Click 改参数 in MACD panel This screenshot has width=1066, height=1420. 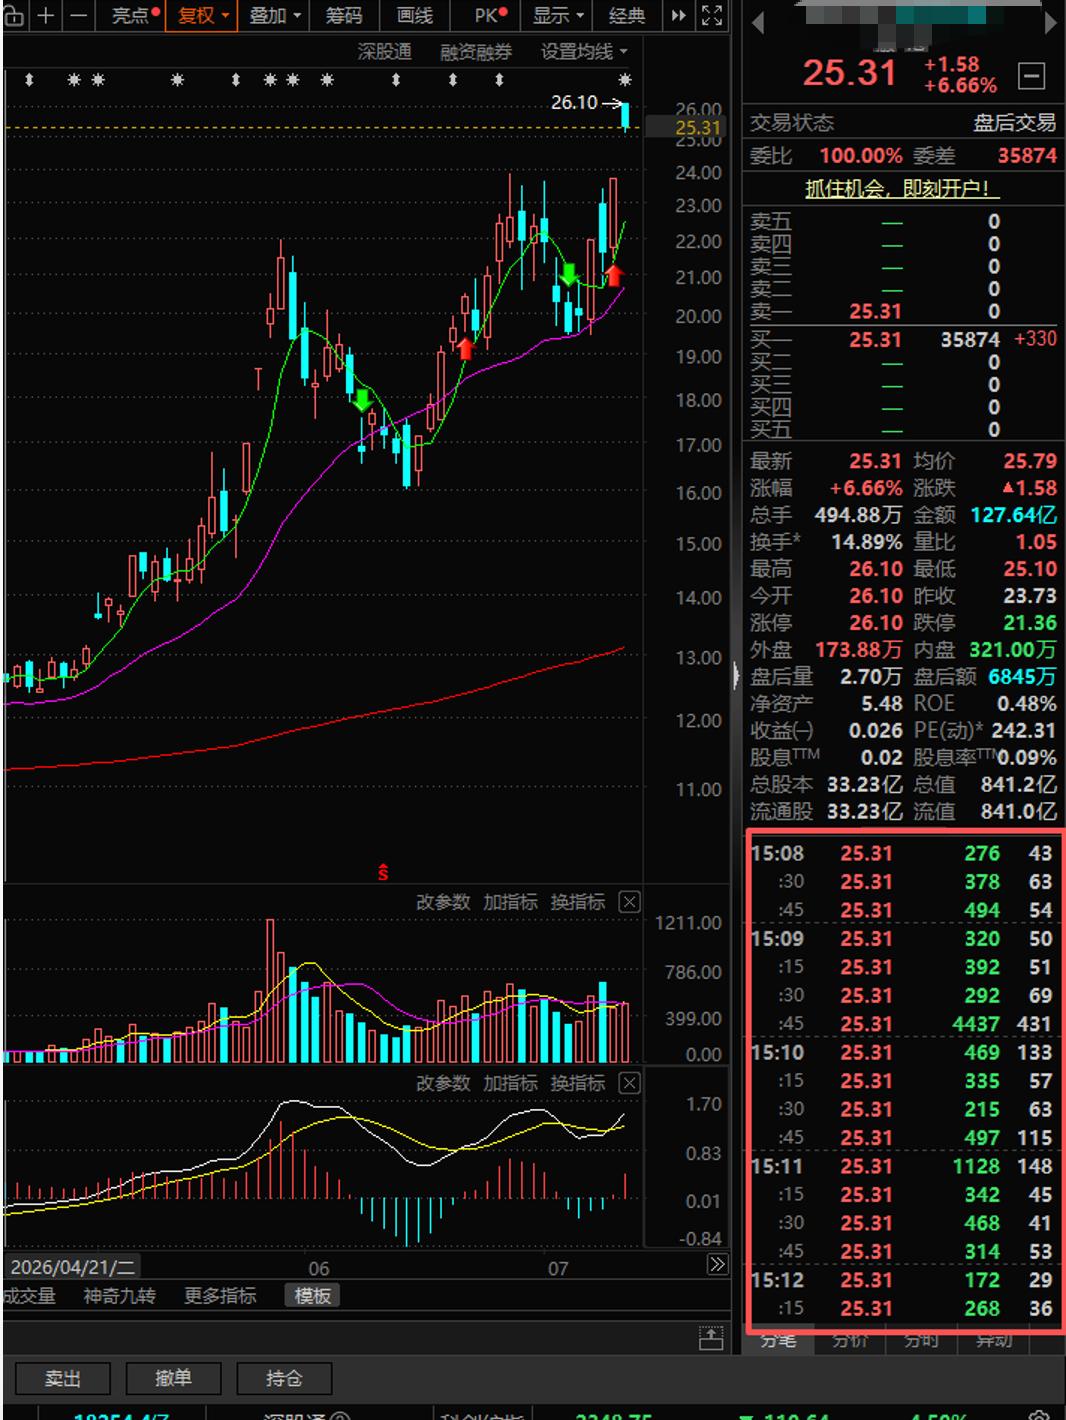click(443, 1083)
